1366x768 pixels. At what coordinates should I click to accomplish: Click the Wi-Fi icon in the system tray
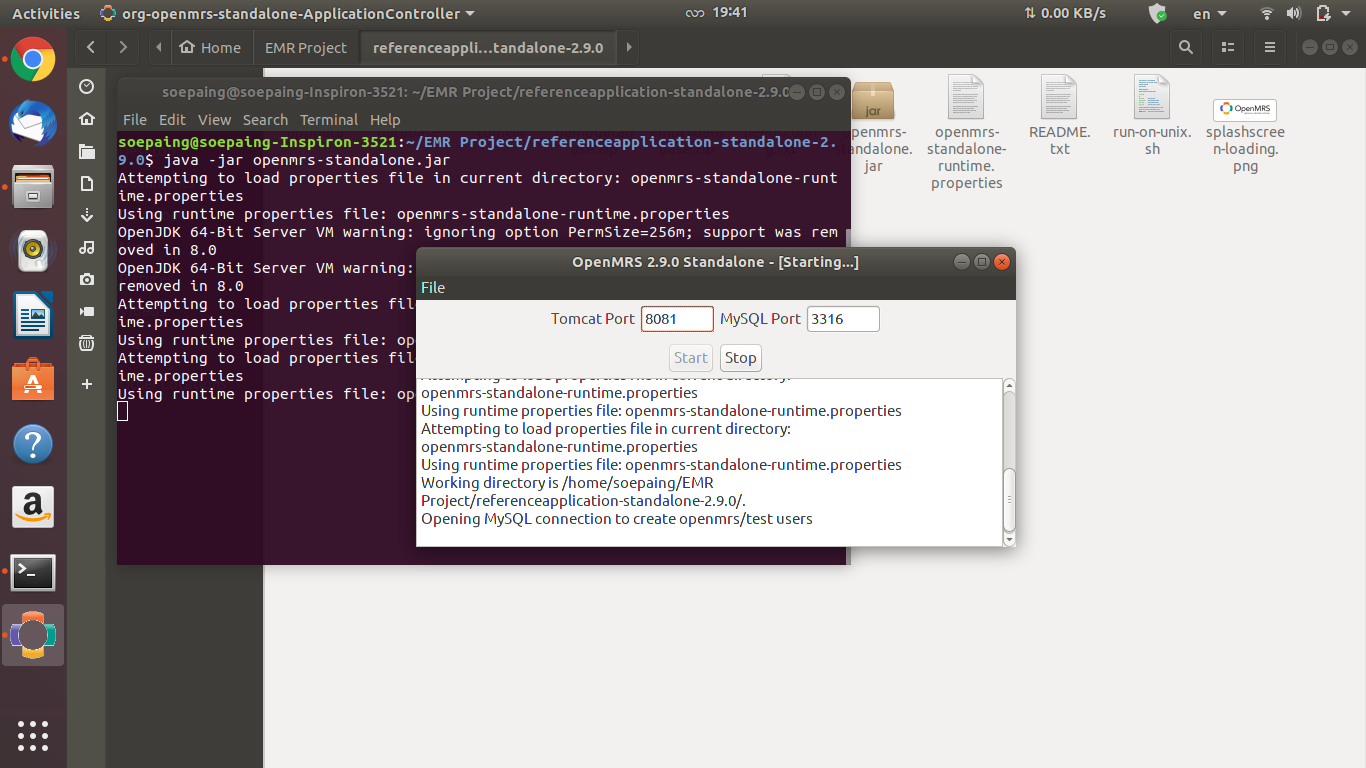[x=1267, y=13]
